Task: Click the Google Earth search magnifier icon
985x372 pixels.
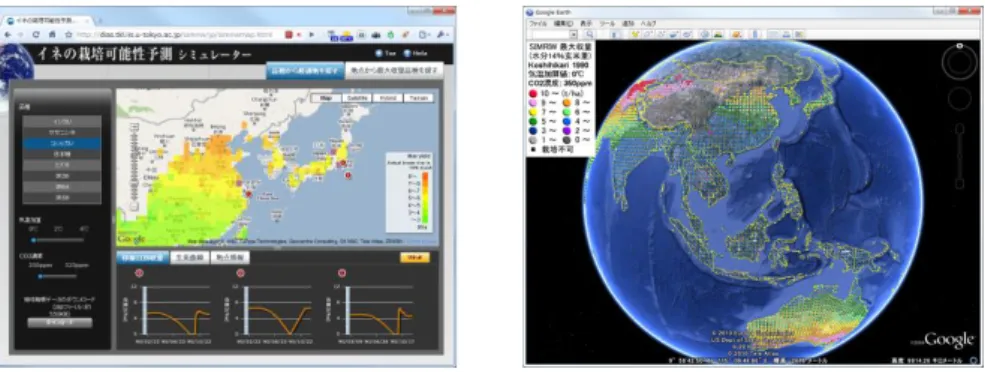Action: [x=590, y=35]
